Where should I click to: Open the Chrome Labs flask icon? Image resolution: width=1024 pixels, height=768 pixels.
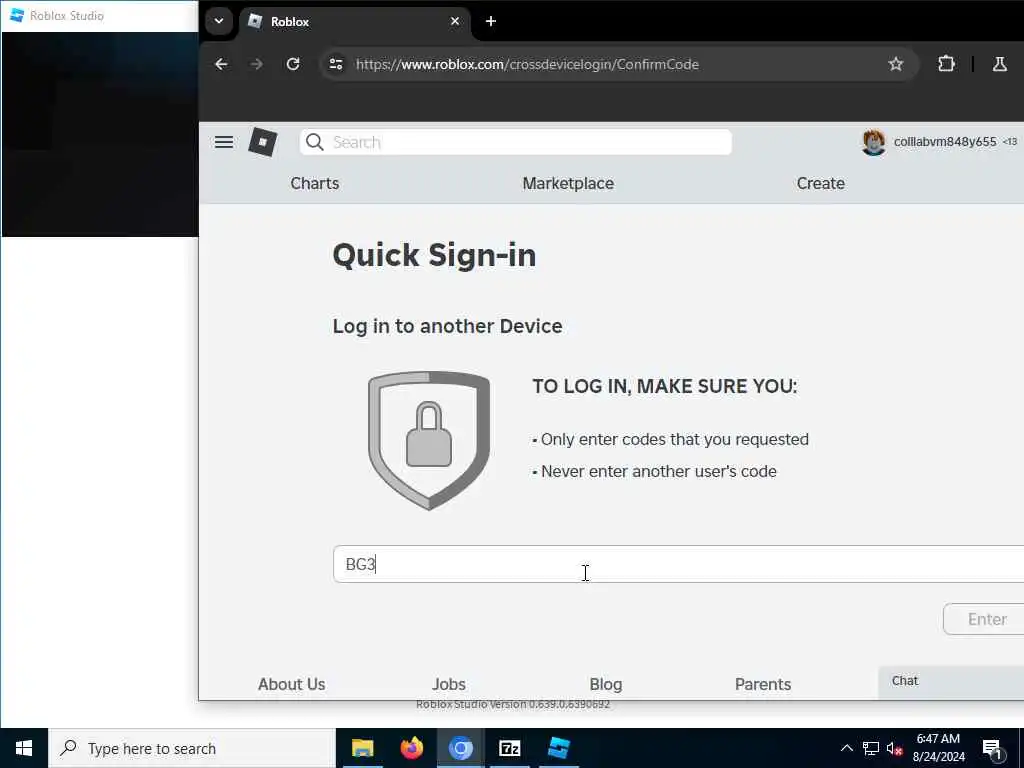[999, 64]
